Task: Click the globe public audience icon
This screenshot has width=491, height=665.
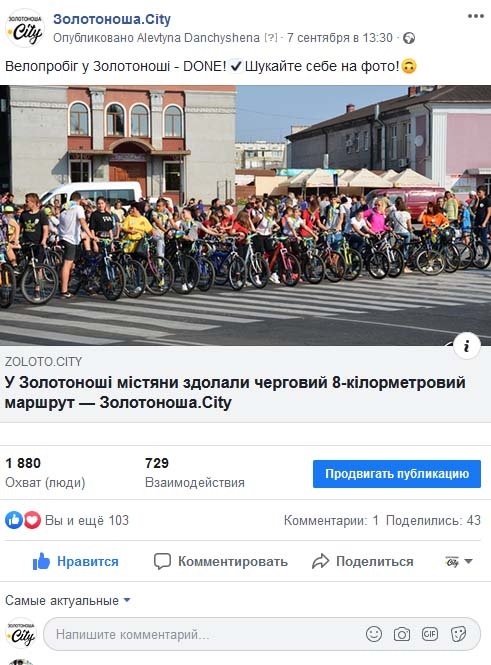Action: (409, 38)
